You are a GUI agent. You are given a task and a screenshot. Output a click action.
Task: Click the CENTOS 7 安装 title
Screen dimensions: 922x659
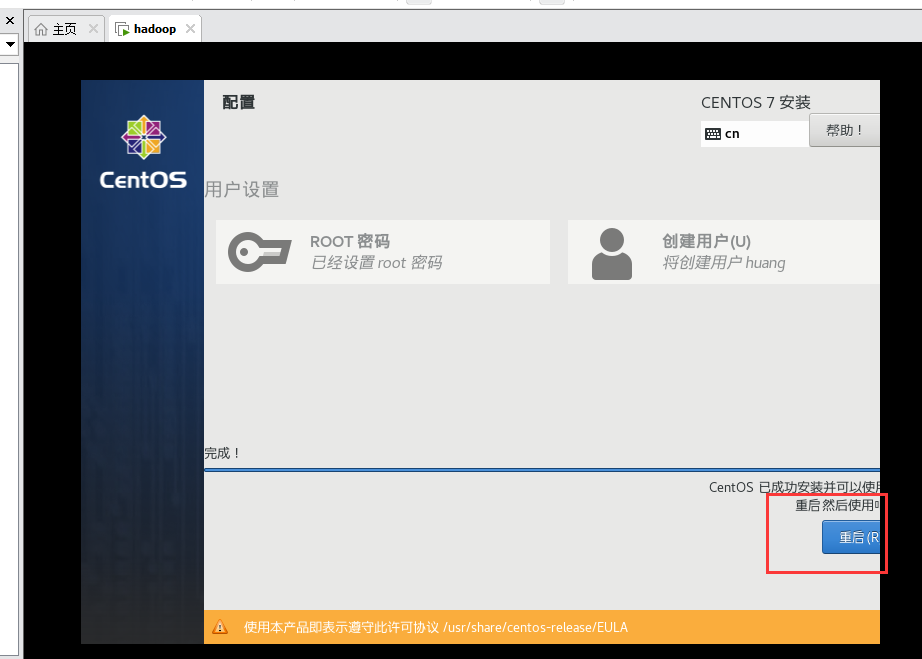756,102
